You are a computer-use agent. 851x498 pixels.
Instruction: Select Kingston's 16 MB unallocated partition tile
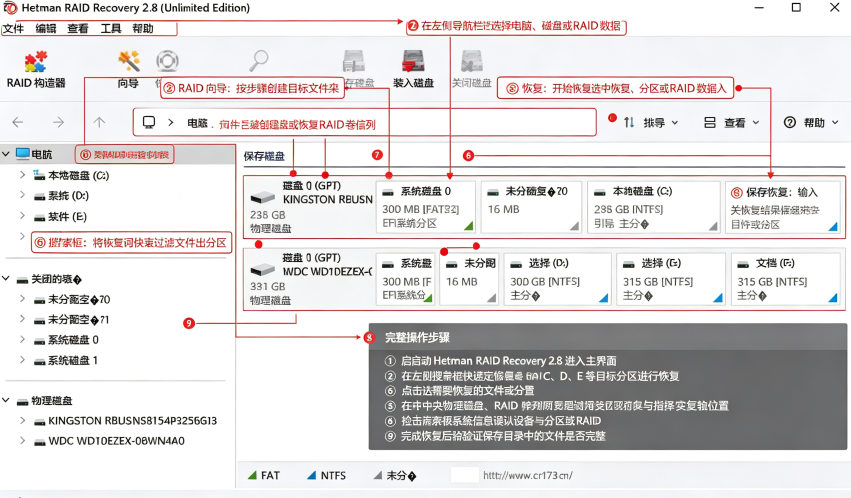531,207
